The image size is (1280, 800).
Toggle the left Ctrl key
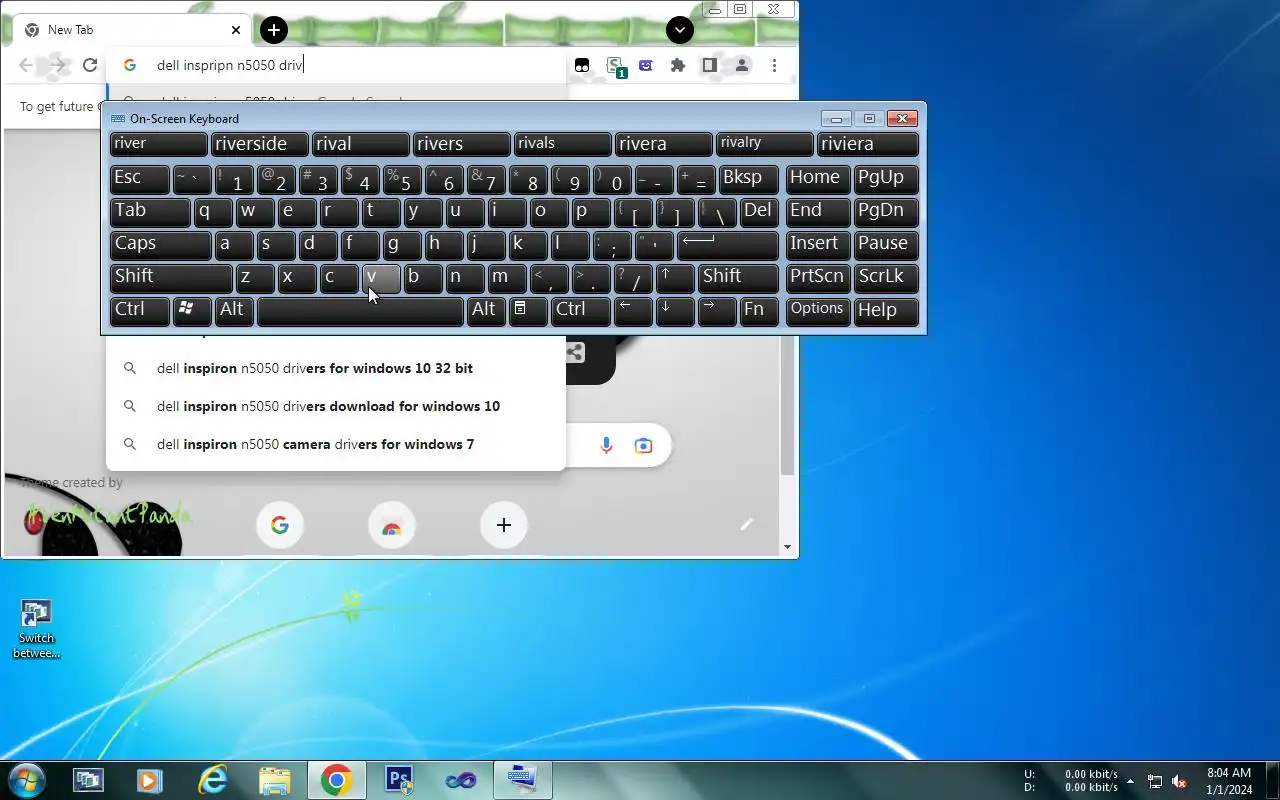tap(140, 311)
